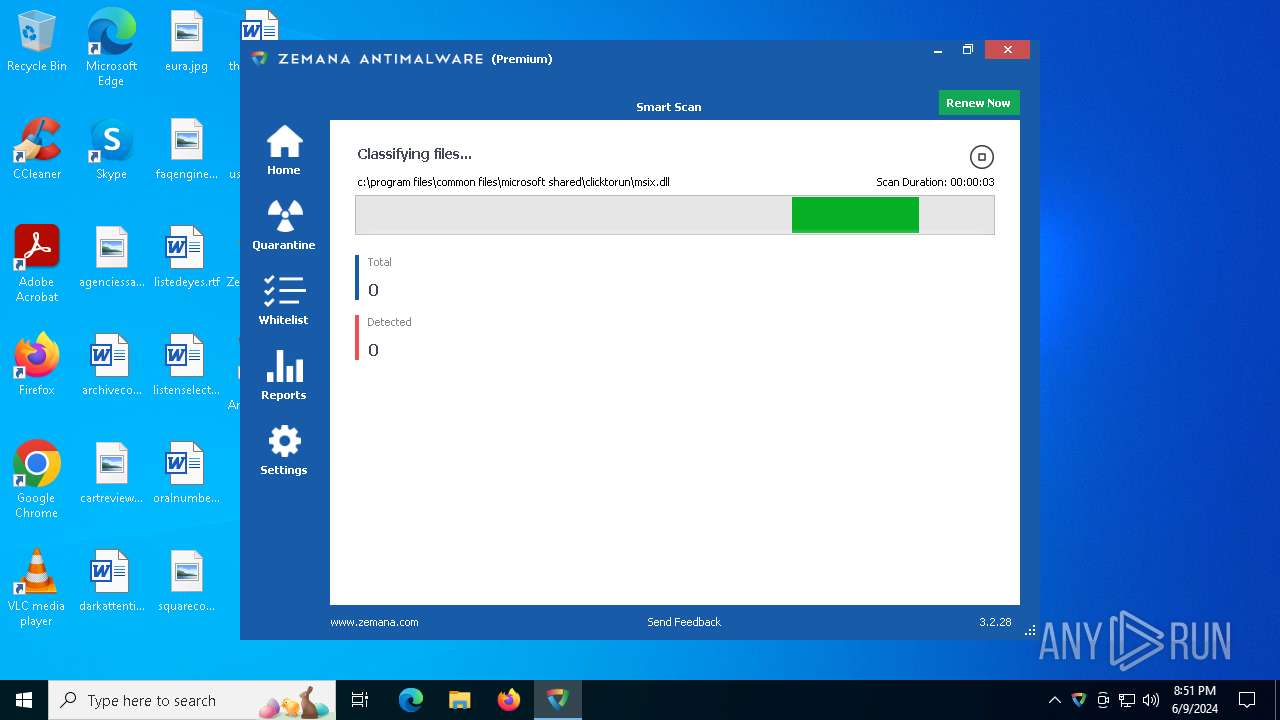Click the Scan Duration timer text
1280x720 pixels.
pos(935,183)
